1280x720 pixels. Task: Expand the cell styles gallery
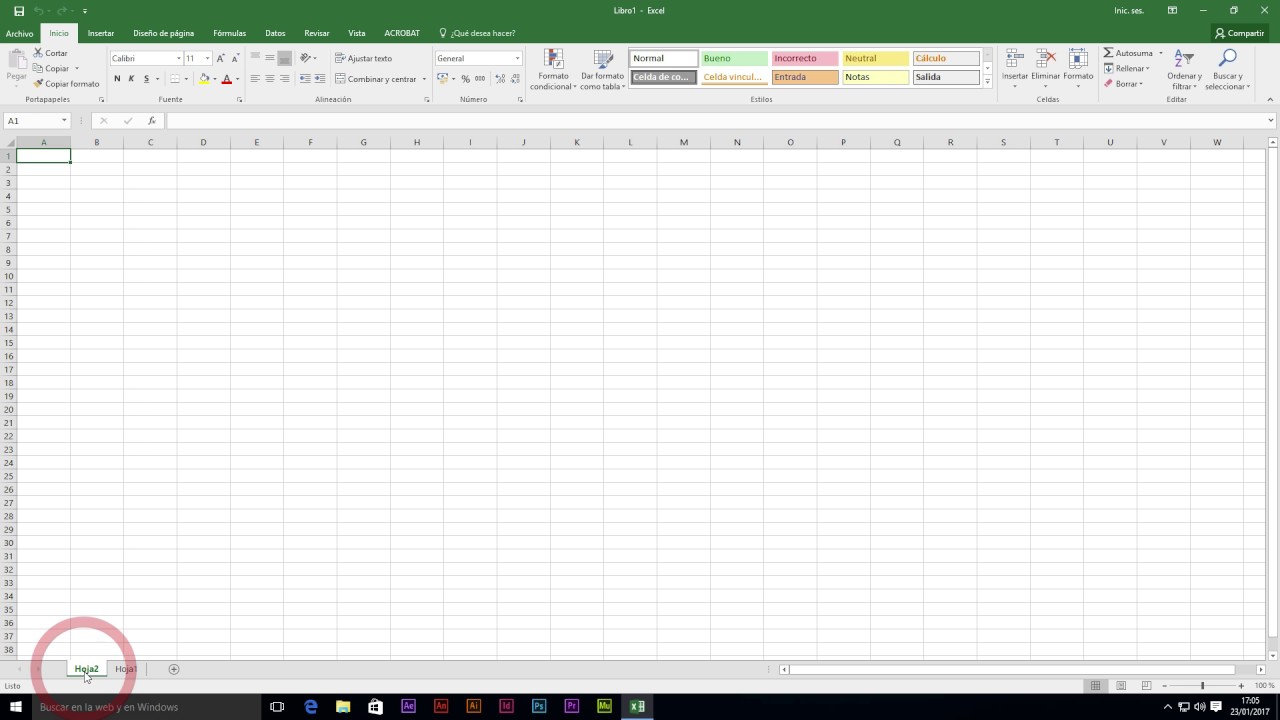pyautogui.click(x=987, y=82)
